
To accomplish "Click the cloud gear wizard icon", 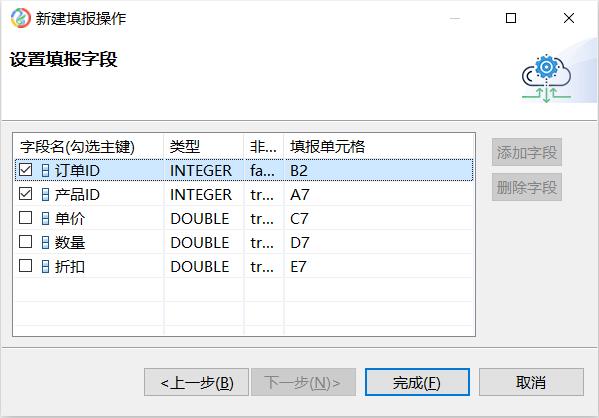I will 546,78.
